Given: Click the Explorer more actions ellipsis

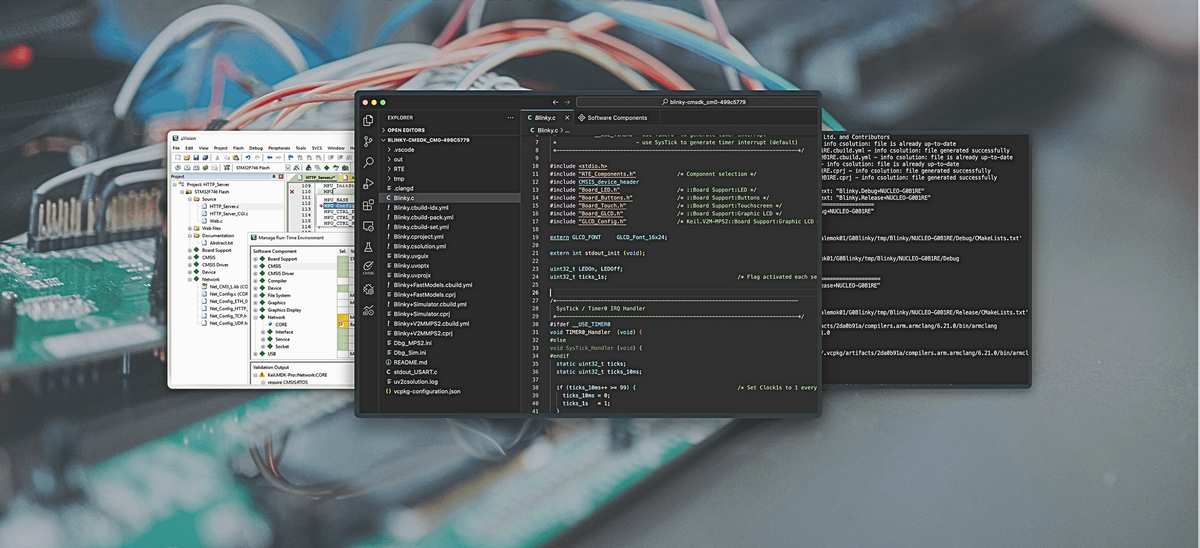Looking at the screenshot, I should [x=510, y=118].
